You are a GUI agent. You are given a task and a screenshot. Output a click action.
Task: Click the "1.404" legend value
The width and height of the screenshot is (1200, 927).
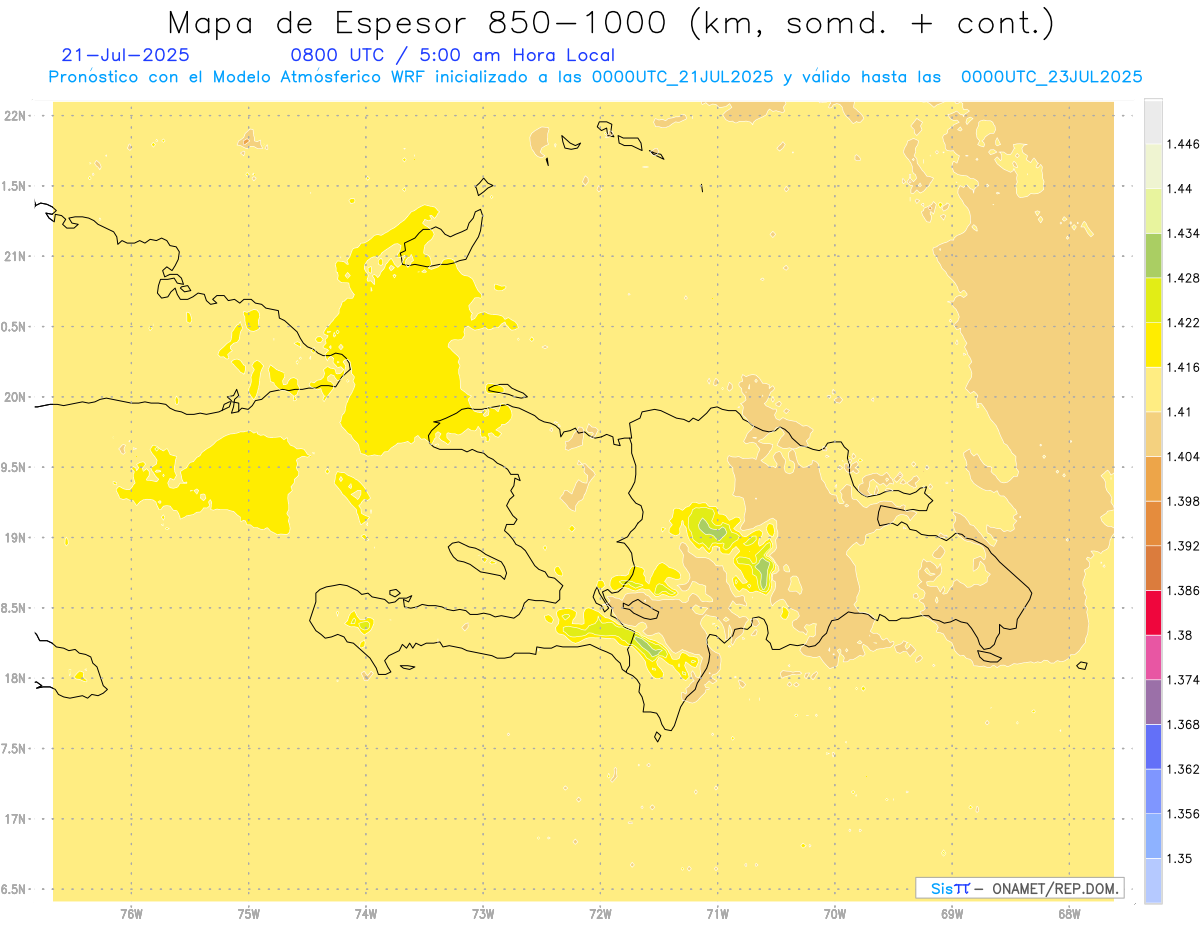[x=1182, y=456]
